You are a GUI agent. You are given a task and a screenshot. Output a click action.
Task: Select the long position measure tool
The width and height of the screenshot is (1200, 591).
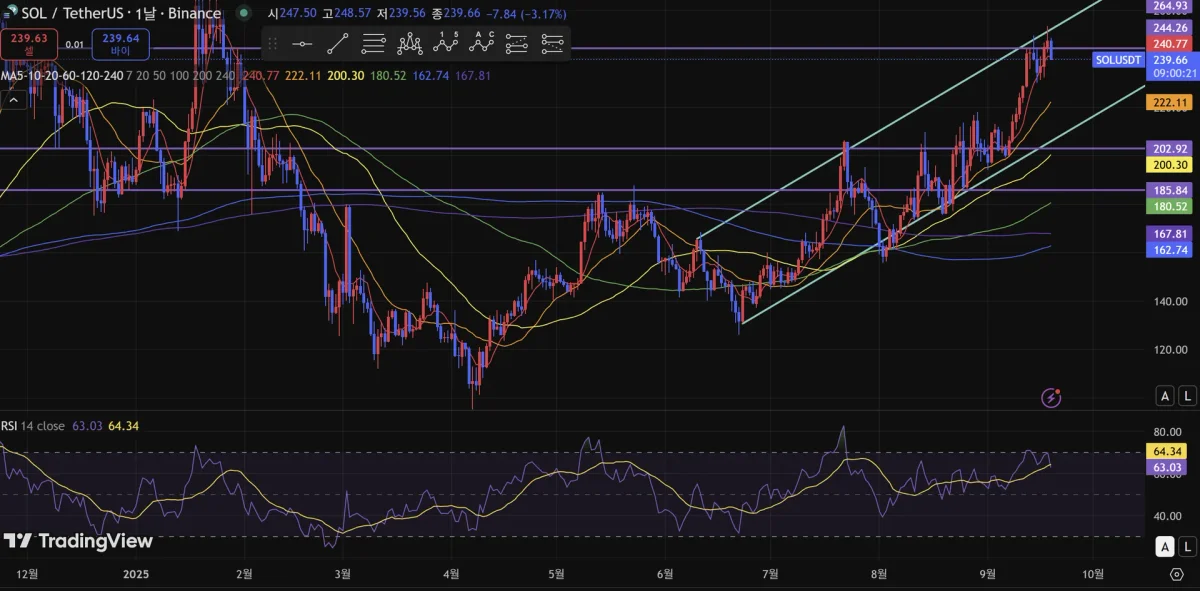517,43
